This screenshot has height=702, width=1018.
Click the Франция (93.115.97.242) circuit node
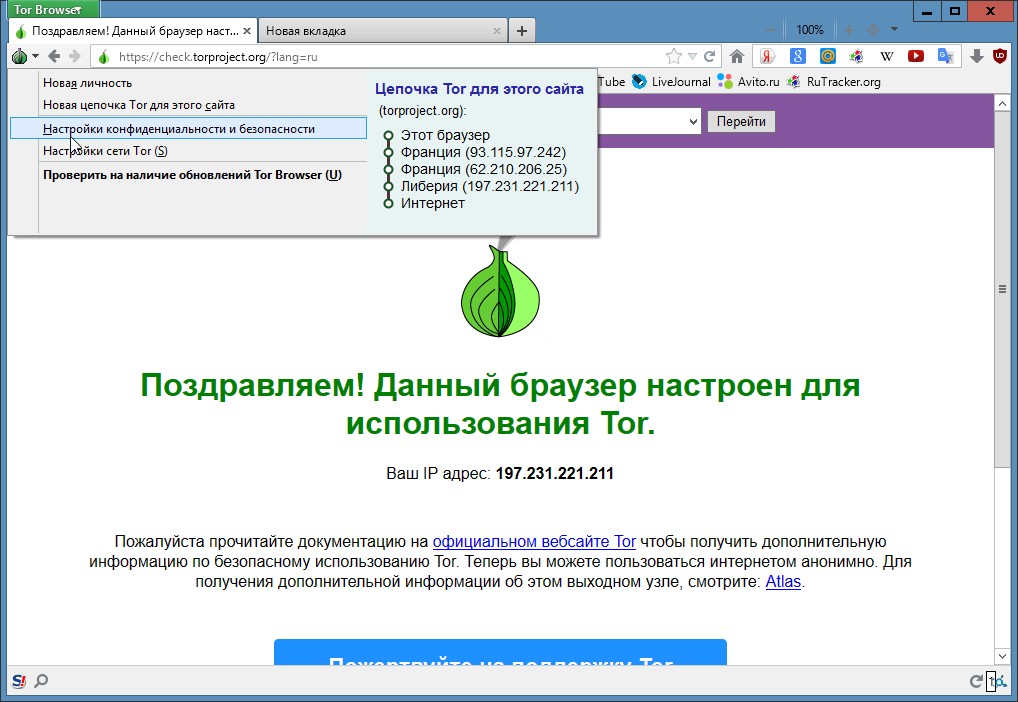point(483,152)
